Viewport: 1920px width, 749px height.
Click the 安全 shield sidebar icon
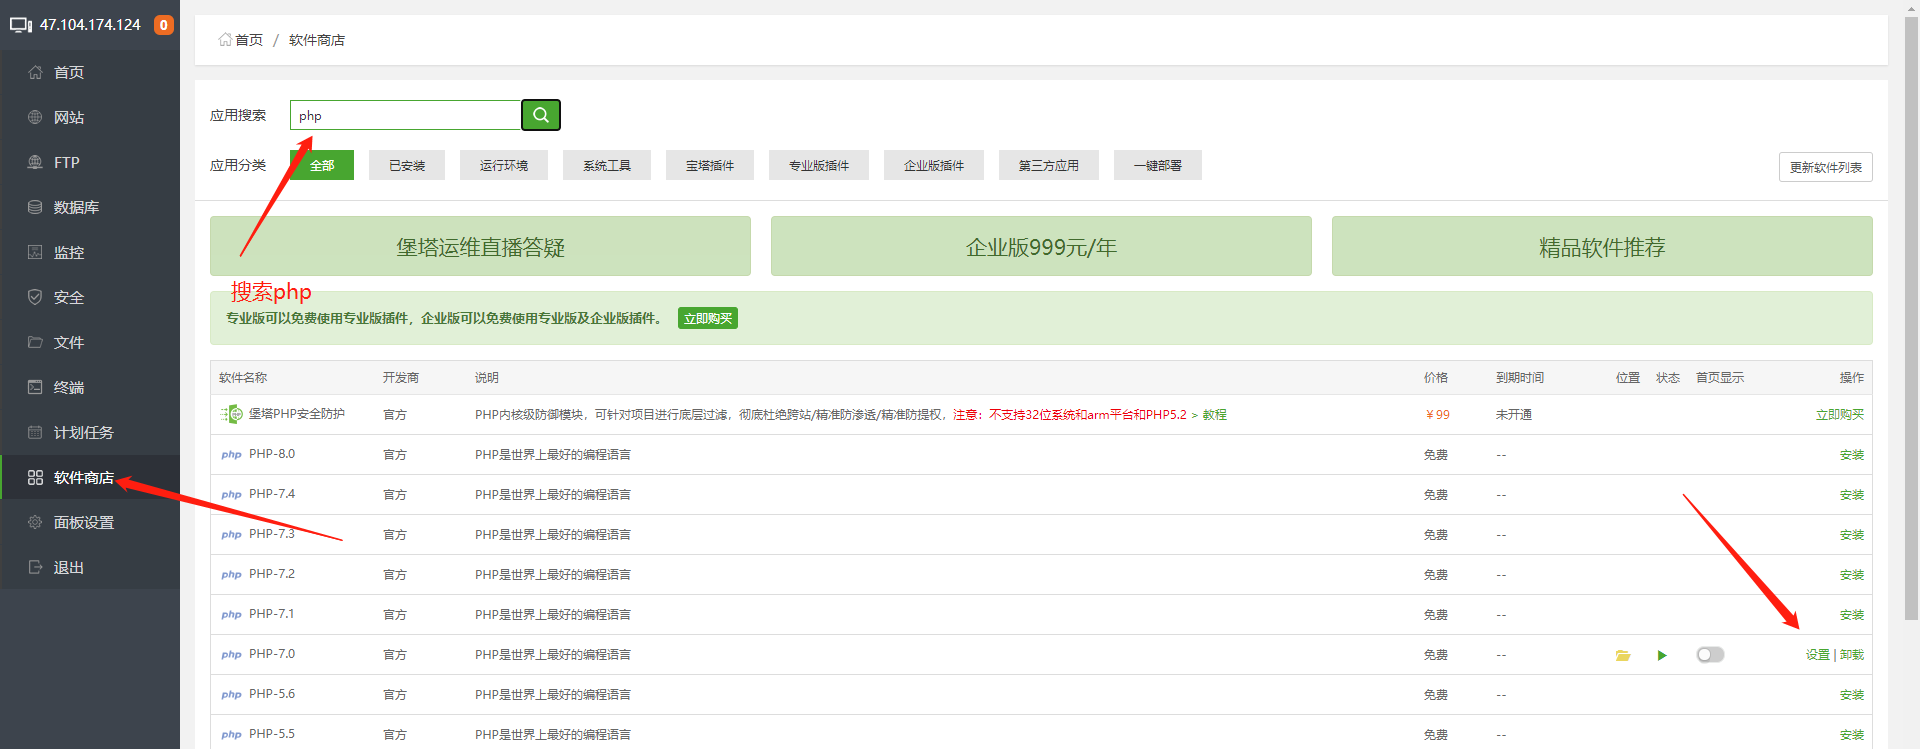(x=35, y=298)
